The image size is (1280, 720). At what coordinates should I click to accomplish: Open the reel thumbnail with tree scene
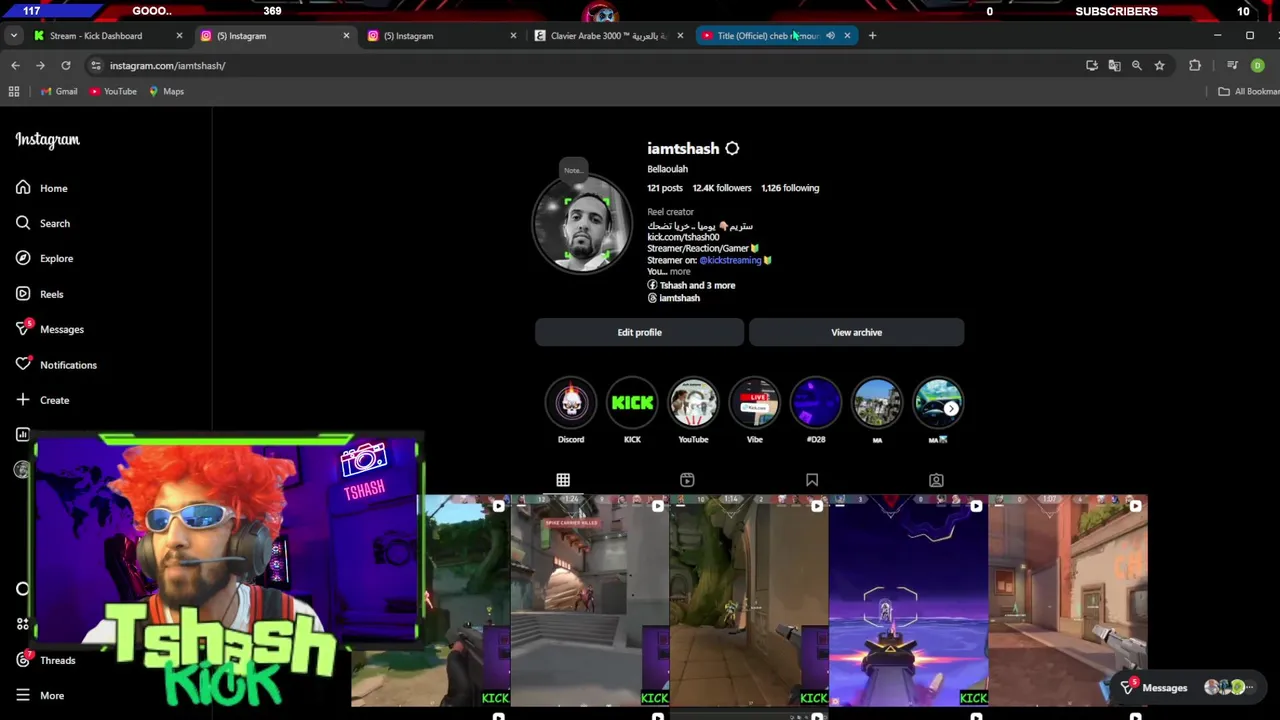pyautogui.click(x=749, y=600)
